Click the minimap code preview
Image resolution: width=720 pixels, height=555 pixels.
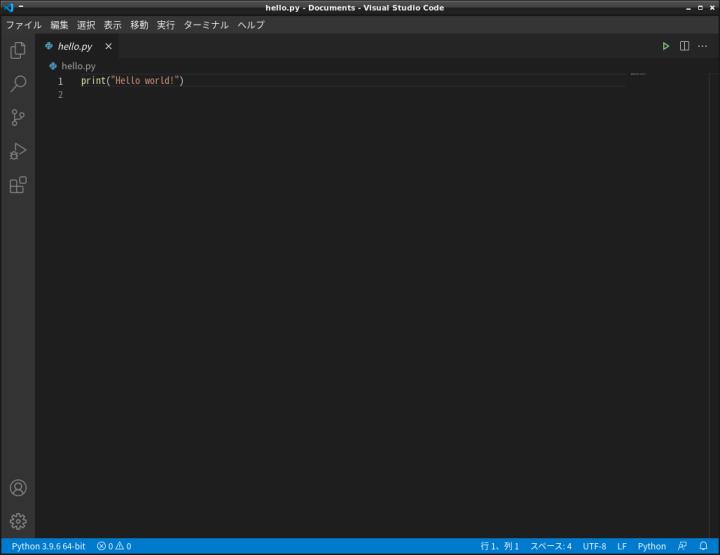[x=638, y=74]
